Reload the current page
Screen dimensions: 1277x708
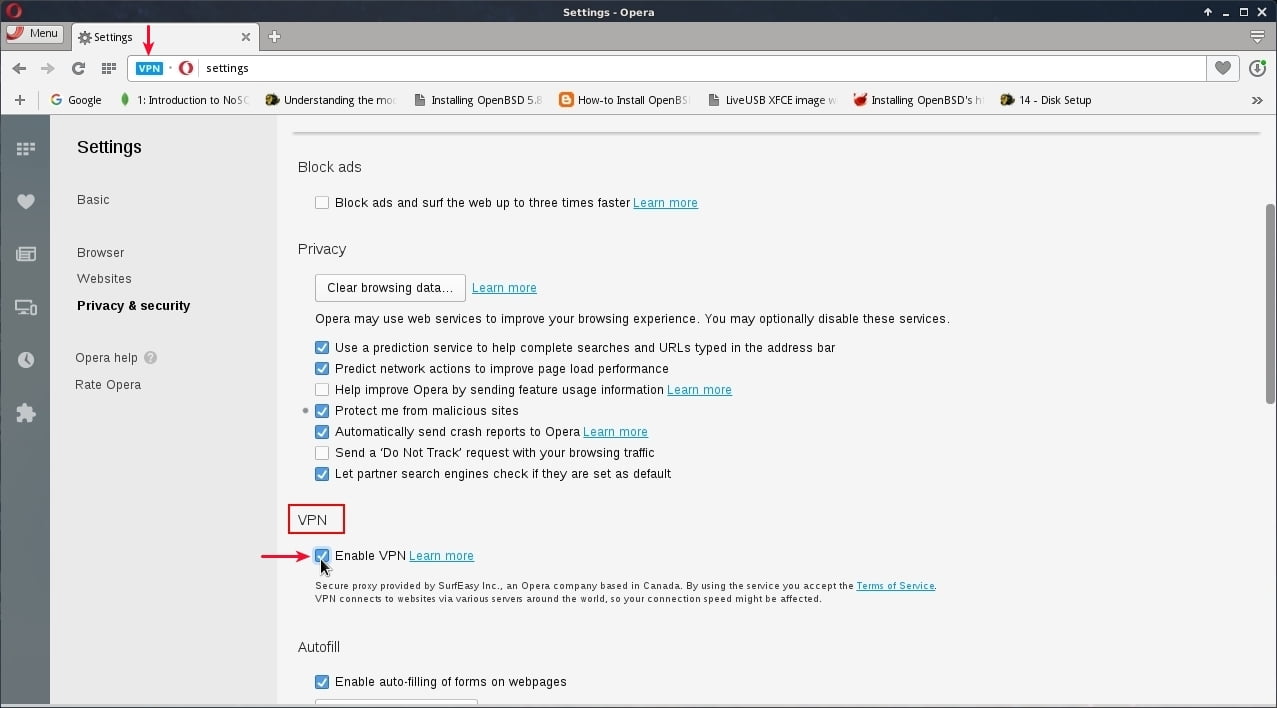pos(78,68)
